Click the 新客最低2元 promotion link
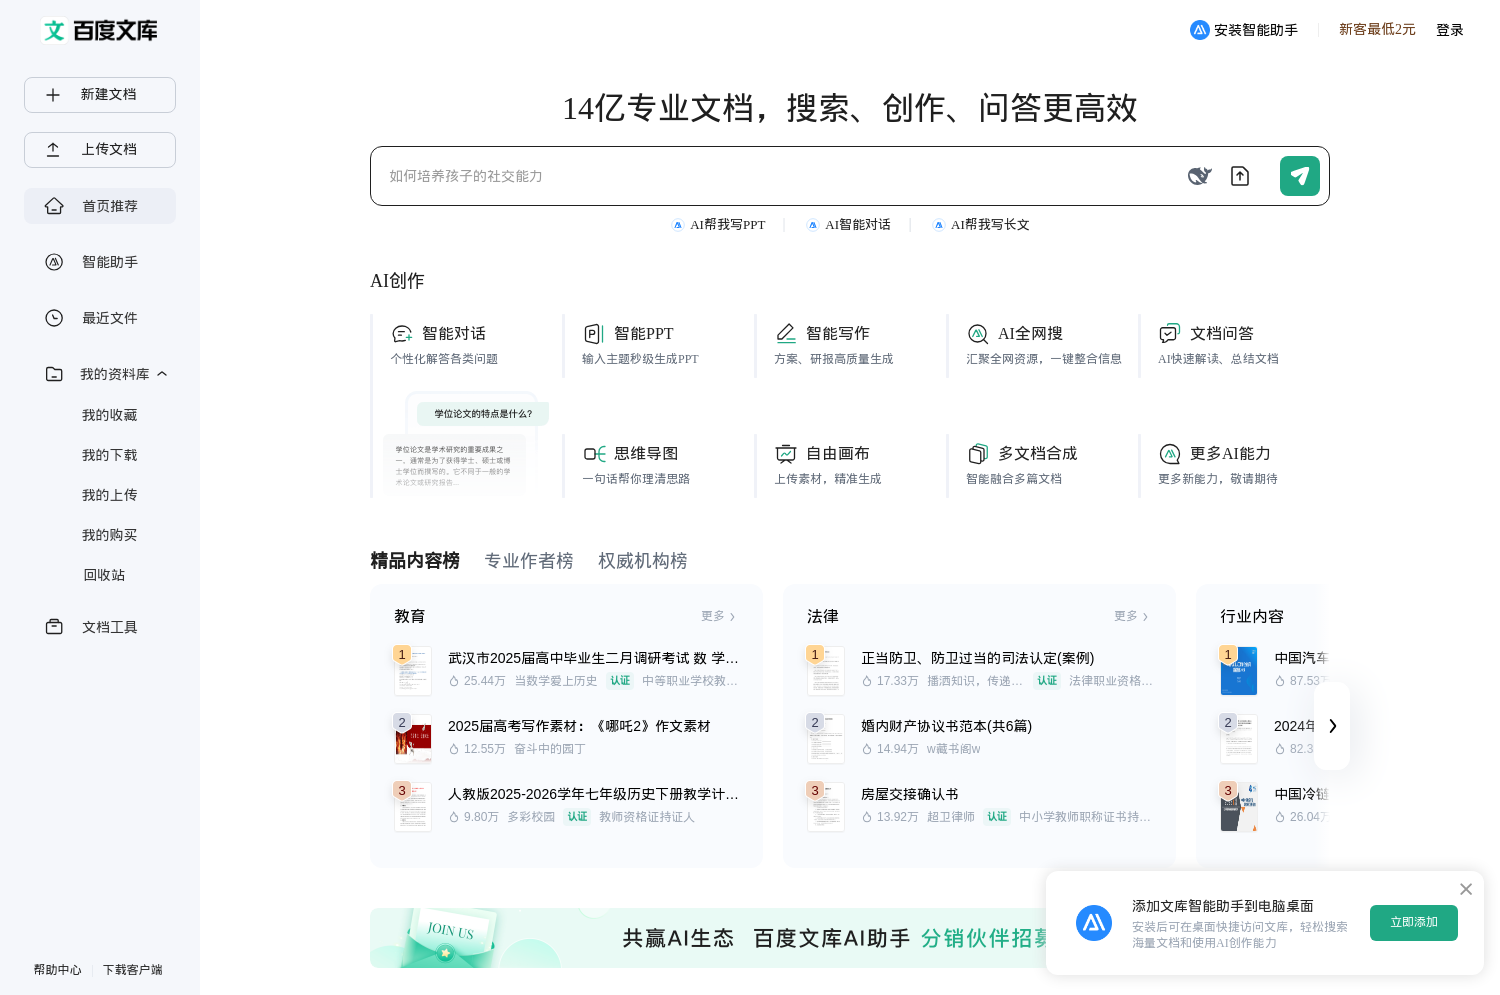The width and height of the screenshot is (1500, 995). (1377, 29)
